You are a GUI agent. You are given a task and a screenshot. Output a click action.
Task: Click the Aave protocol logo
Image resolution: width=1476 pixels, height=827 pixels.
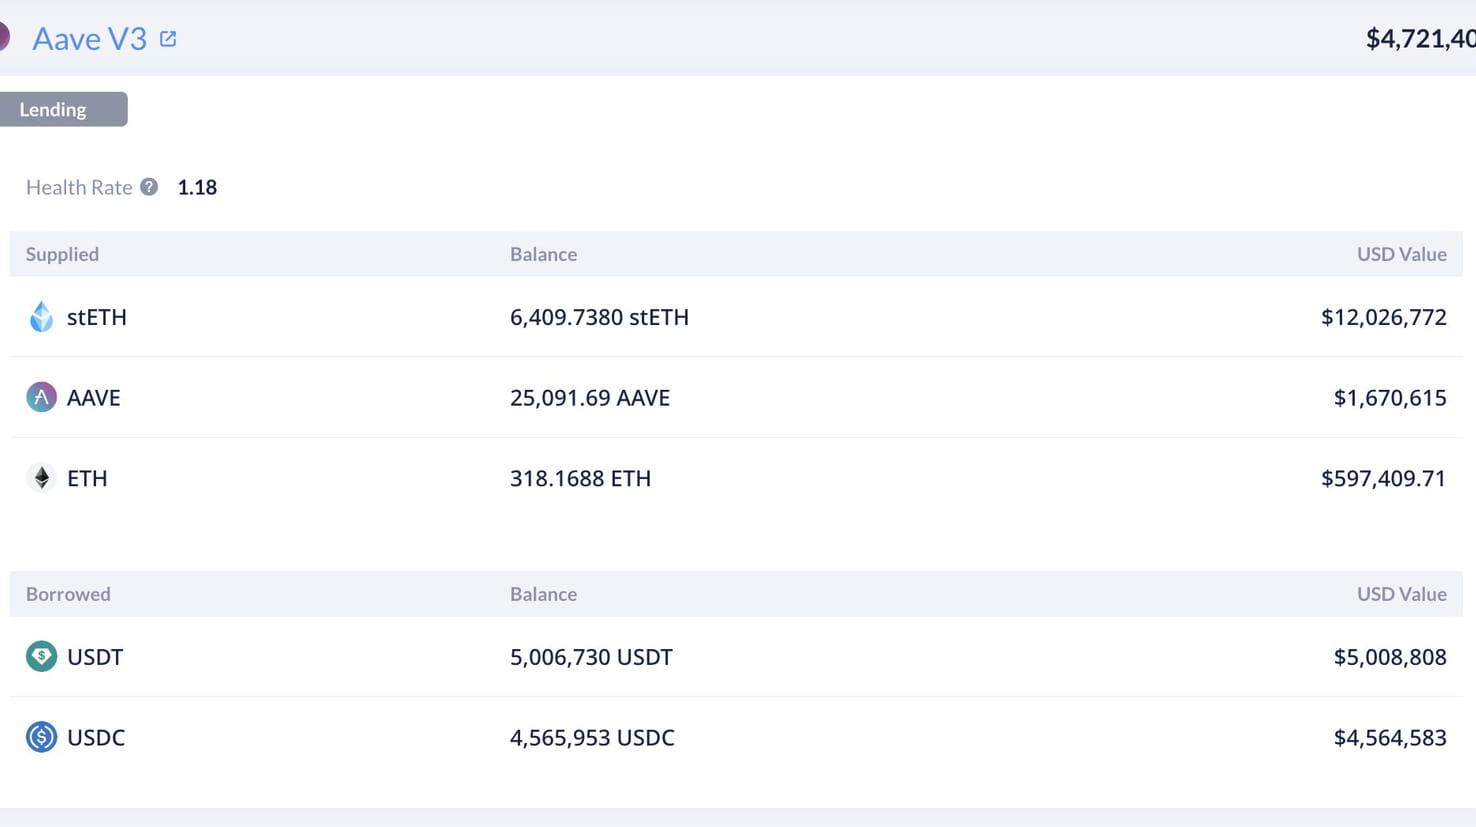[x=4, y=38]
